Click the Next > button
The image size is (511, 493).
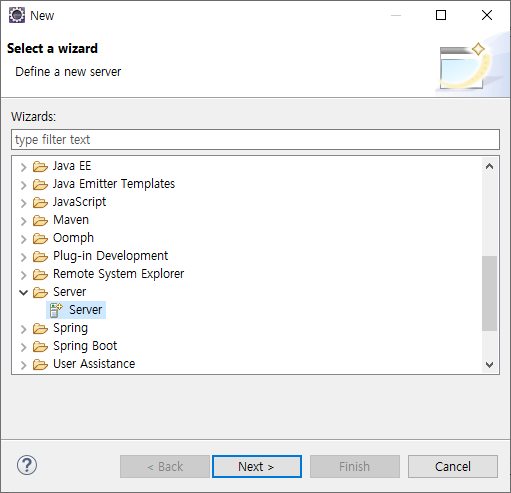257,466
